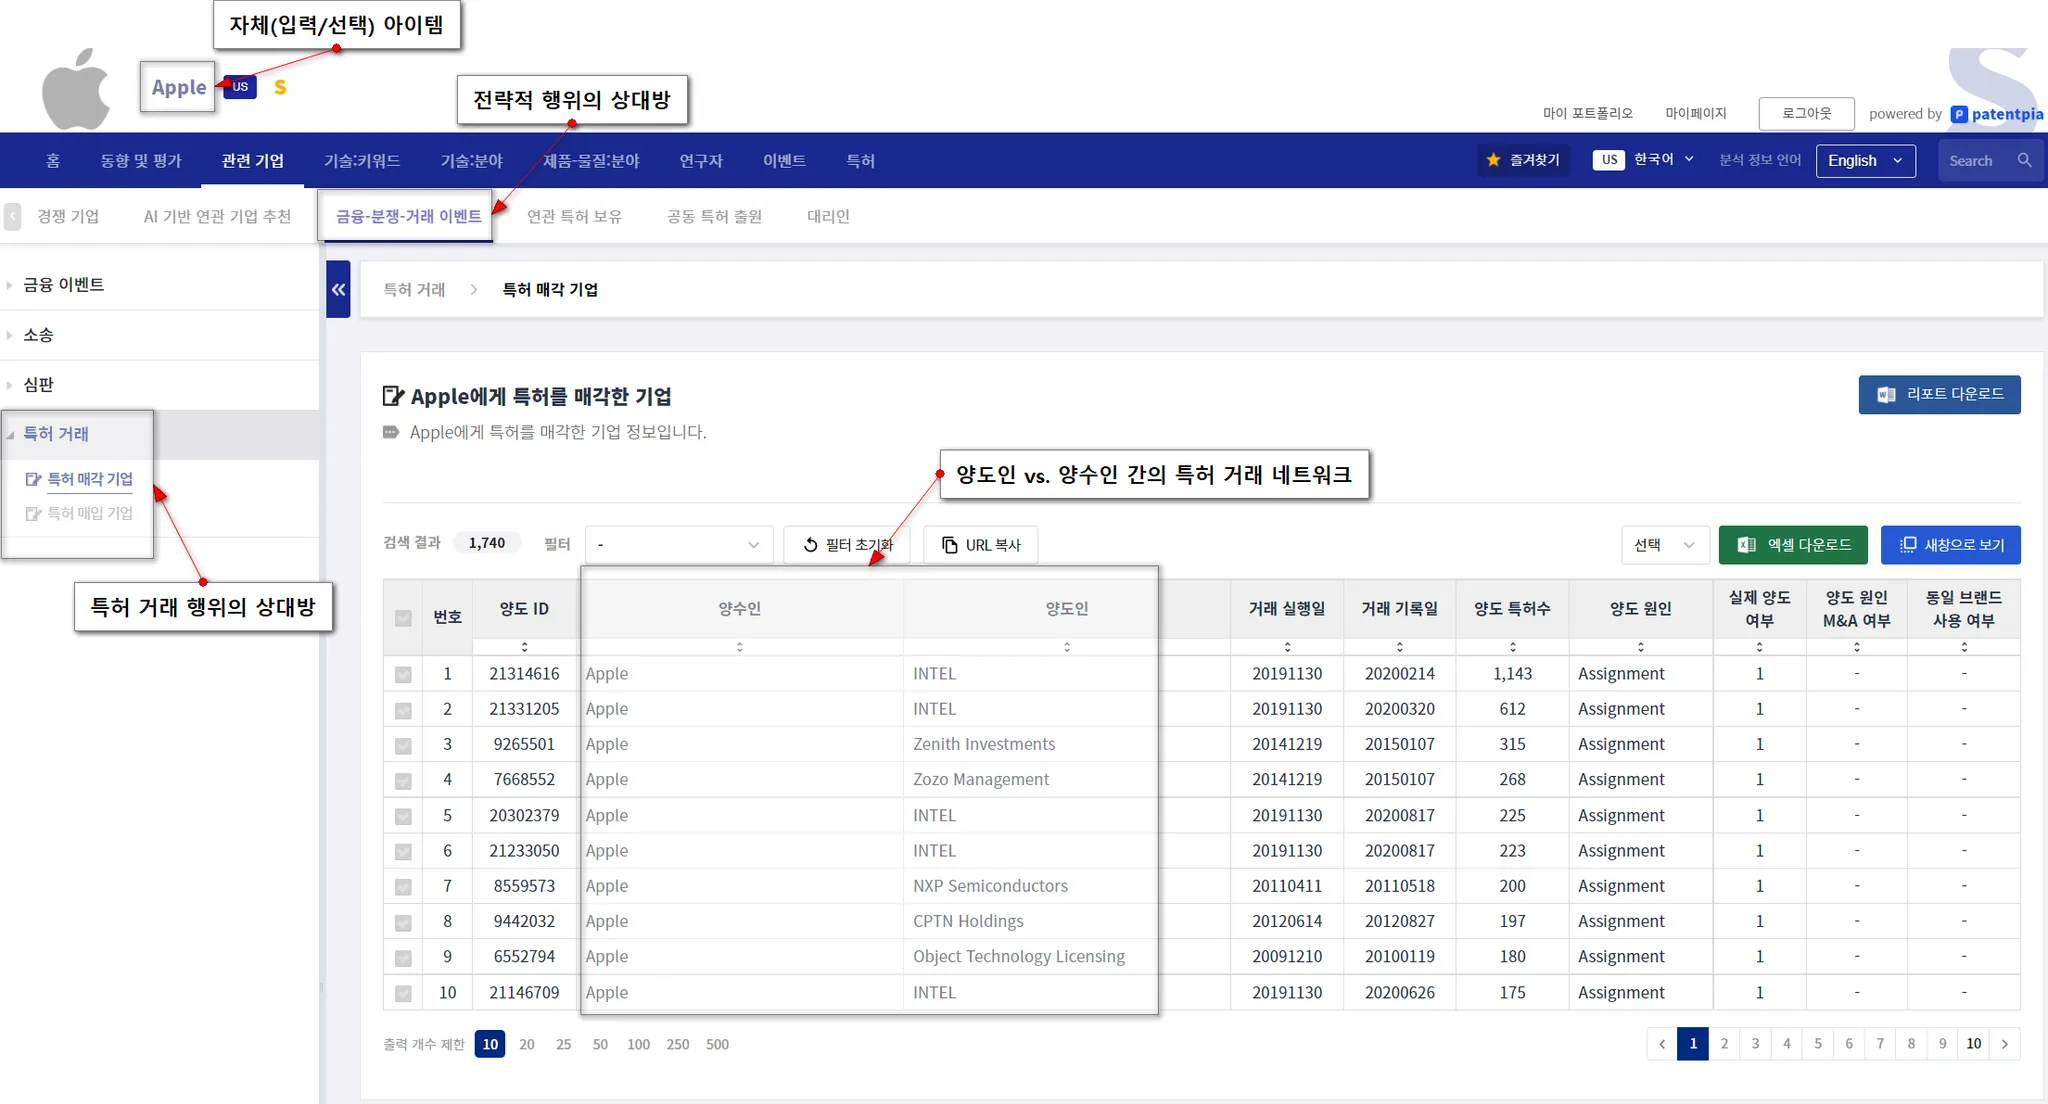Screen dimensions: 2048x1104
Task: Select the 기술:키워드 menu item
Action: coord(362,160)
